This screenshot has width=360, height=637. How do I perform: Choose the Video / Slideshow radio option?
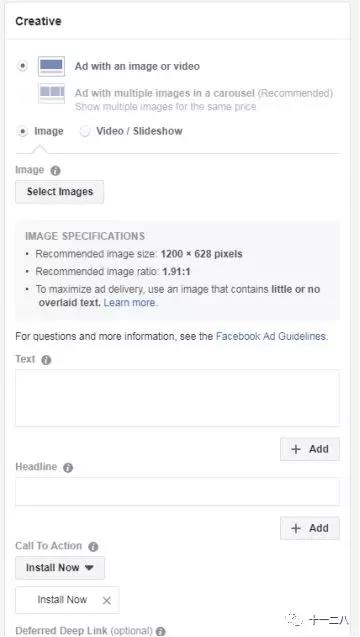(x=85, y=132)
